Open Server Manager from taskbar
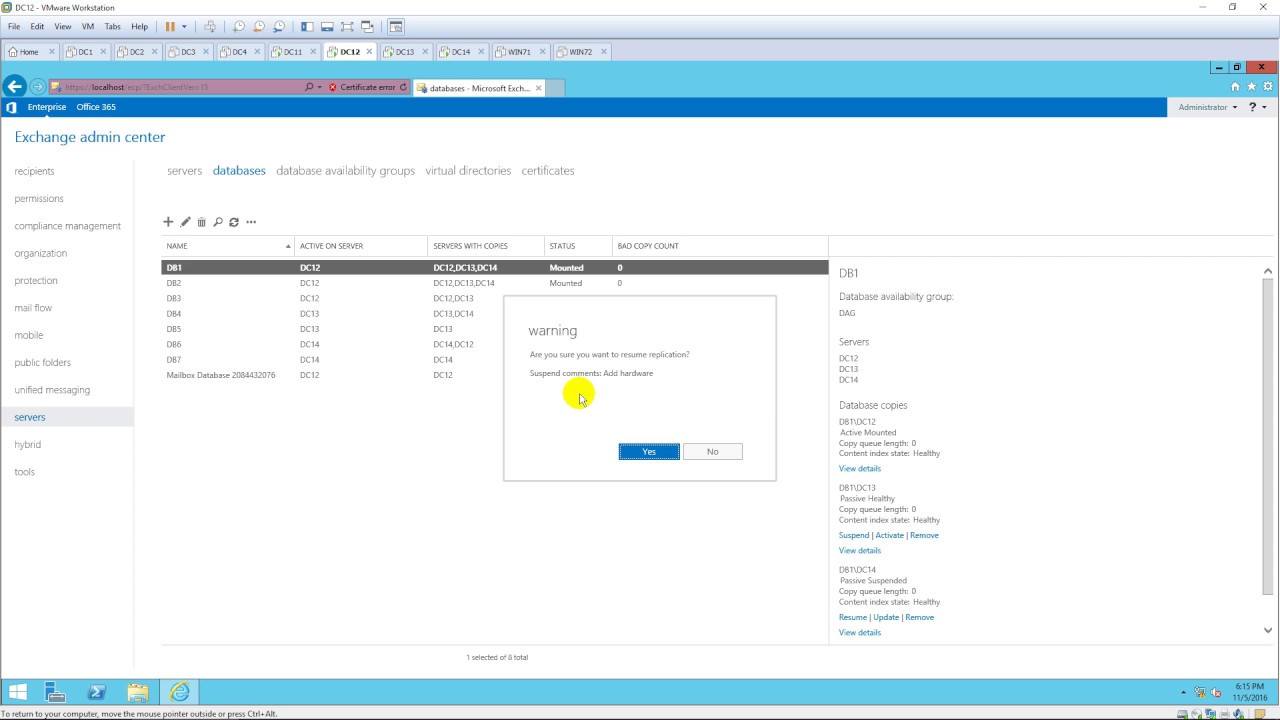Screen dimensions: 1280x720 [x=55, y=692]
